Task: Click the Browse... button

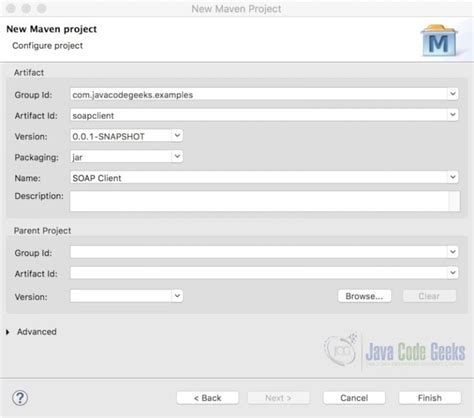Action: tap(364, 296)
